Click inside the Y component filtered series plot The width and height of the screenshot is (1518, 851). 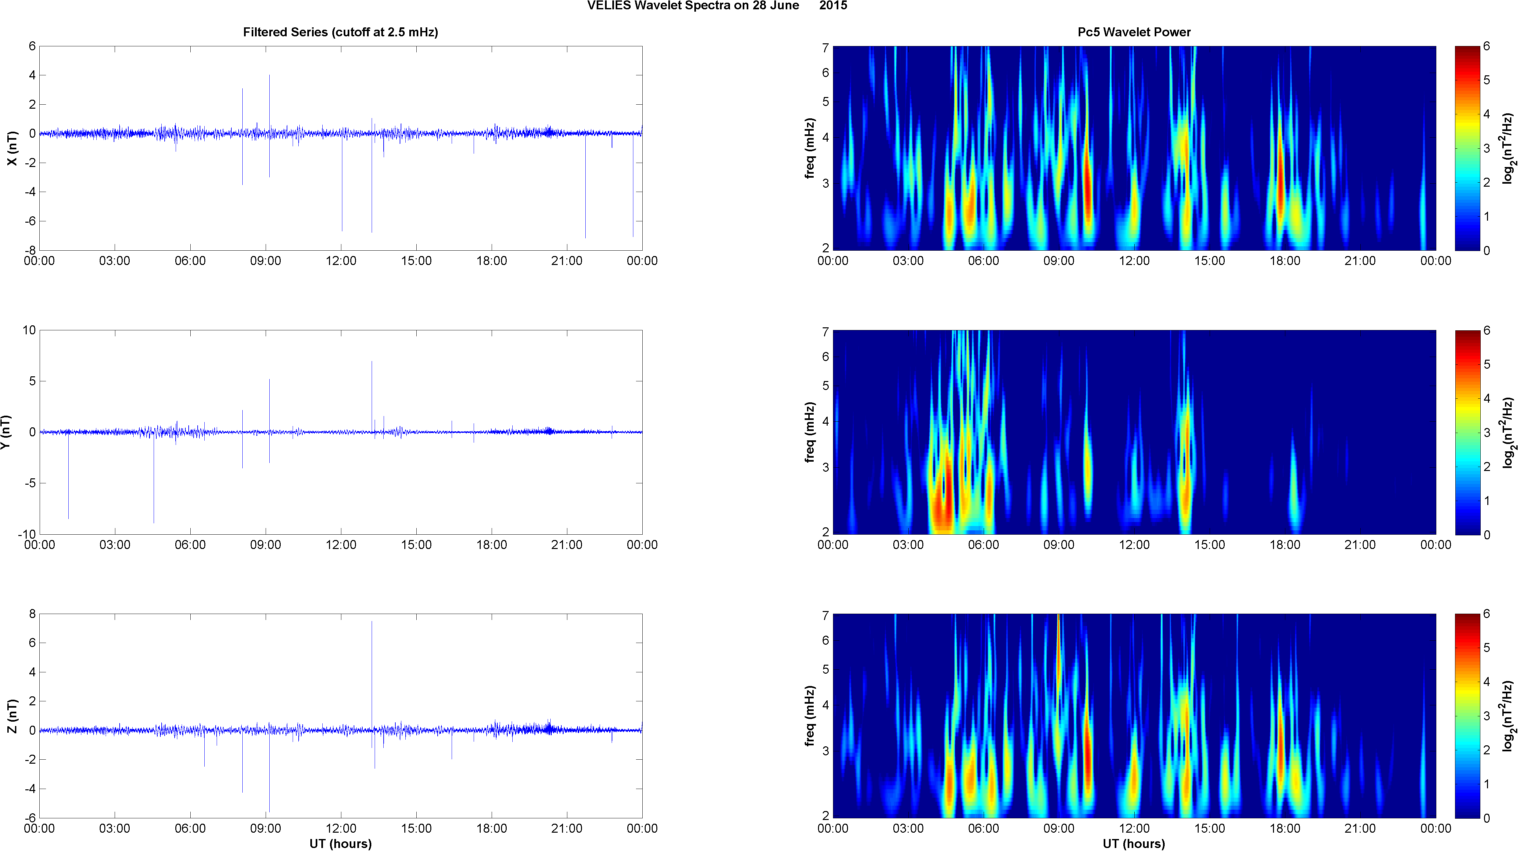[340, 432]
